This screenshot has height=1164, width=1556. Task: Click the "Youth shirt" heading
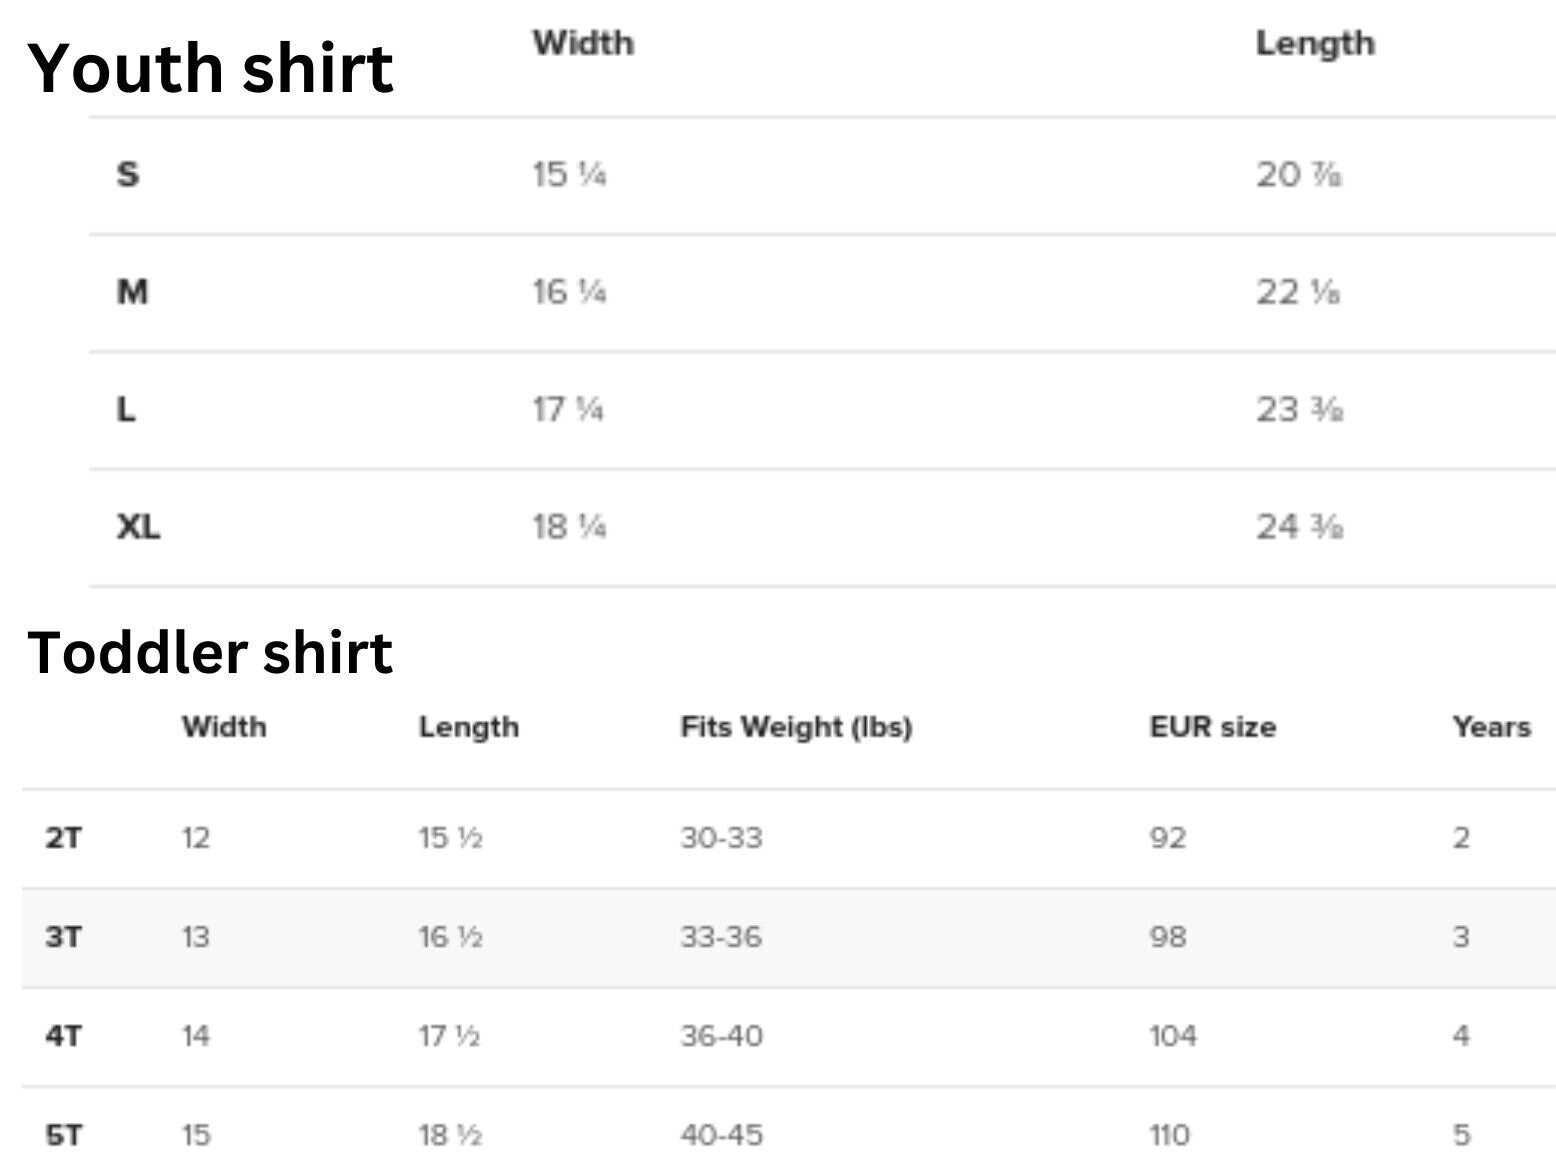pyautogui.click(x=210, y=68)
